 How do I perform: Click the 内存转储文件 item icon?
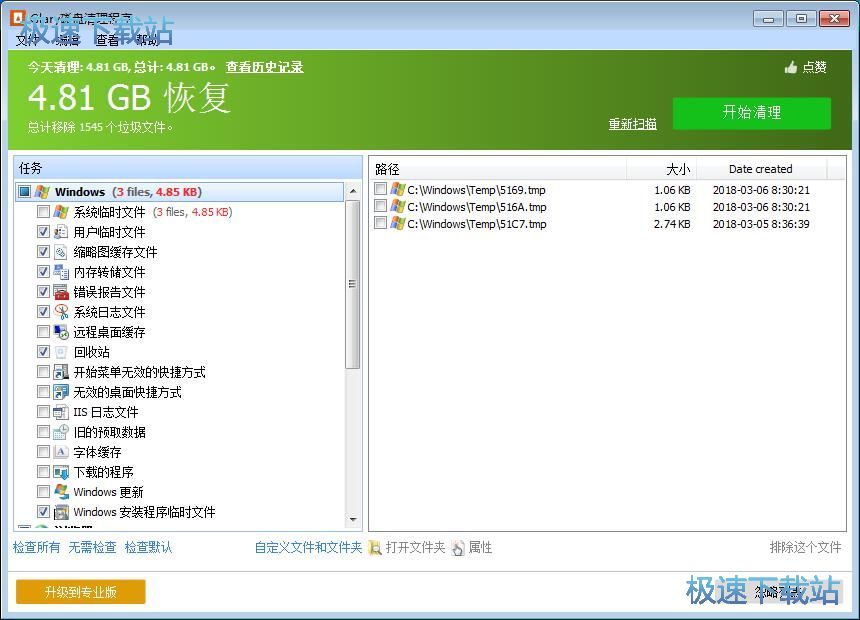click(x=61, y=272)
